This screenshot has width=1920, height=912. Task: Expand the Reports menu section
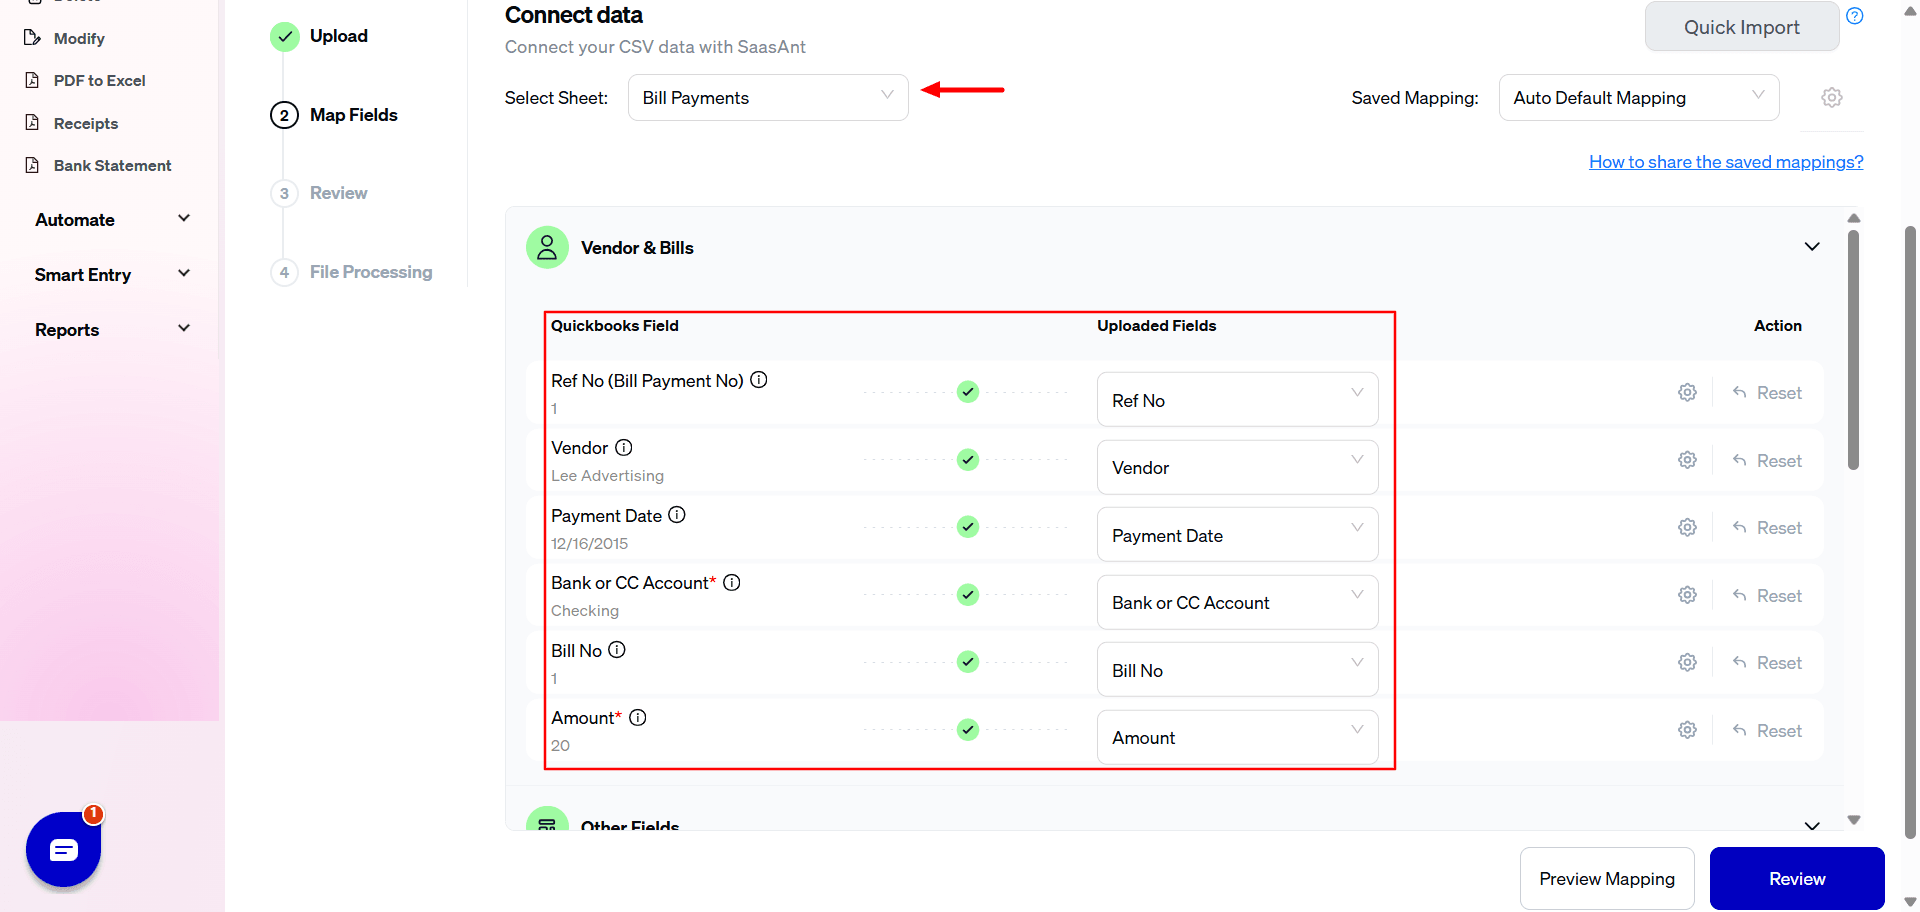pyautogui.click(x=112, y=330)
